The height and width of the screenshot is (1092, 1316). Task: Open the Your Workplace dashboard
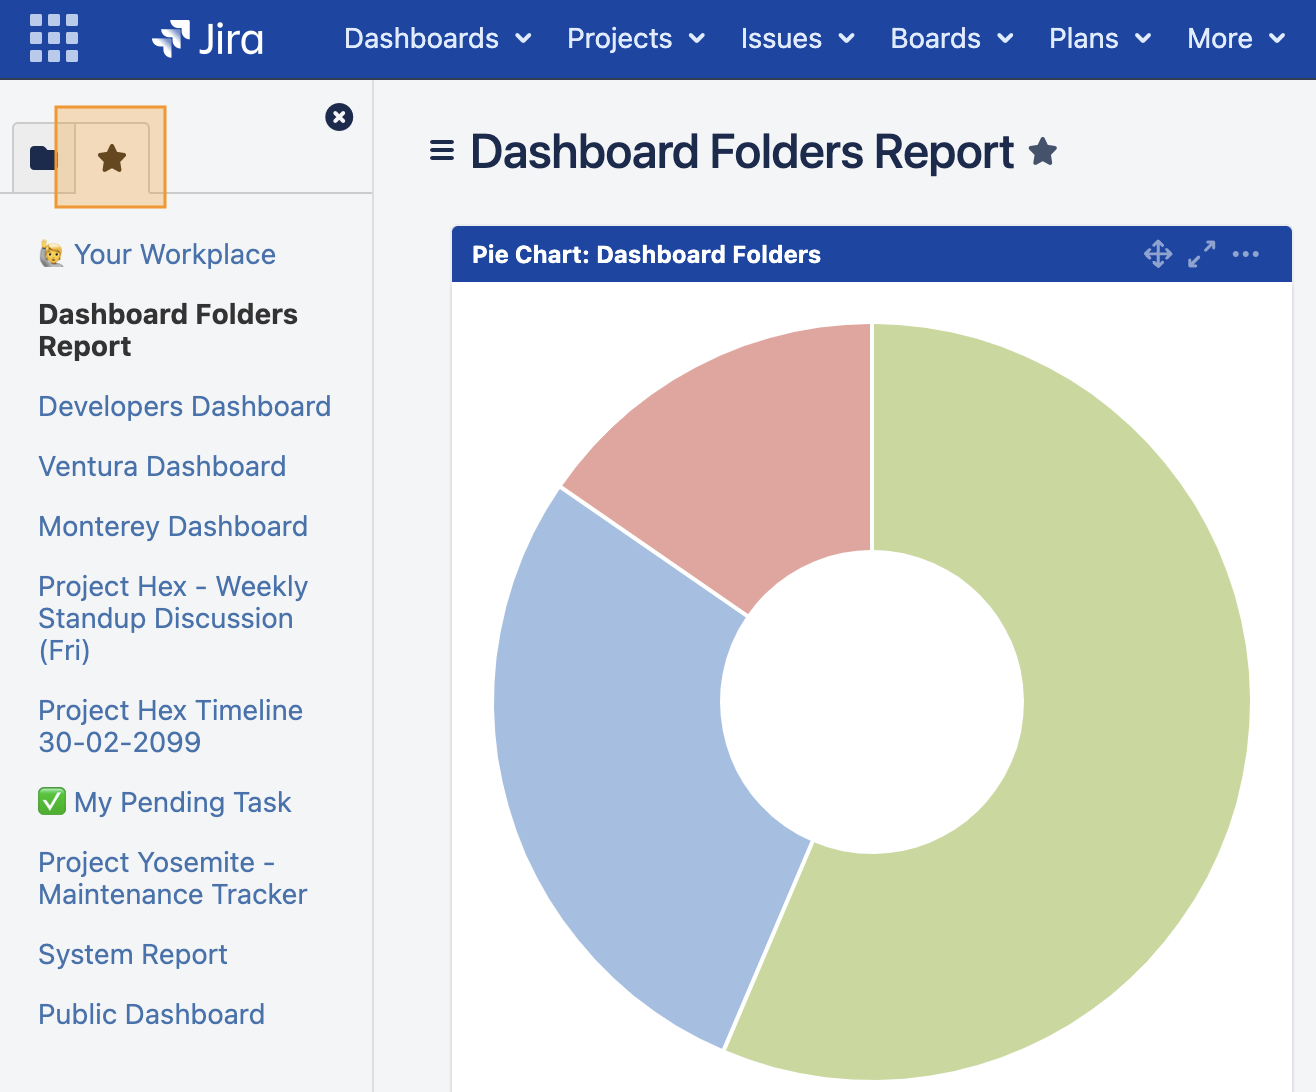(174, 254)
